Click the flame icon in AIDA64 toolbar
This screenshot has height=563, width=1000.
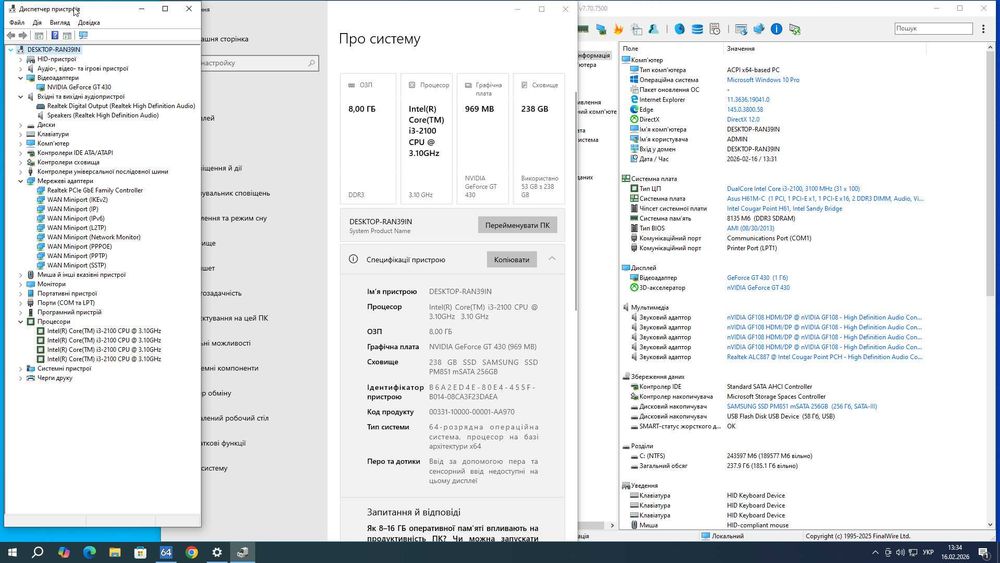pyautogui.click(x=618, y=29)
